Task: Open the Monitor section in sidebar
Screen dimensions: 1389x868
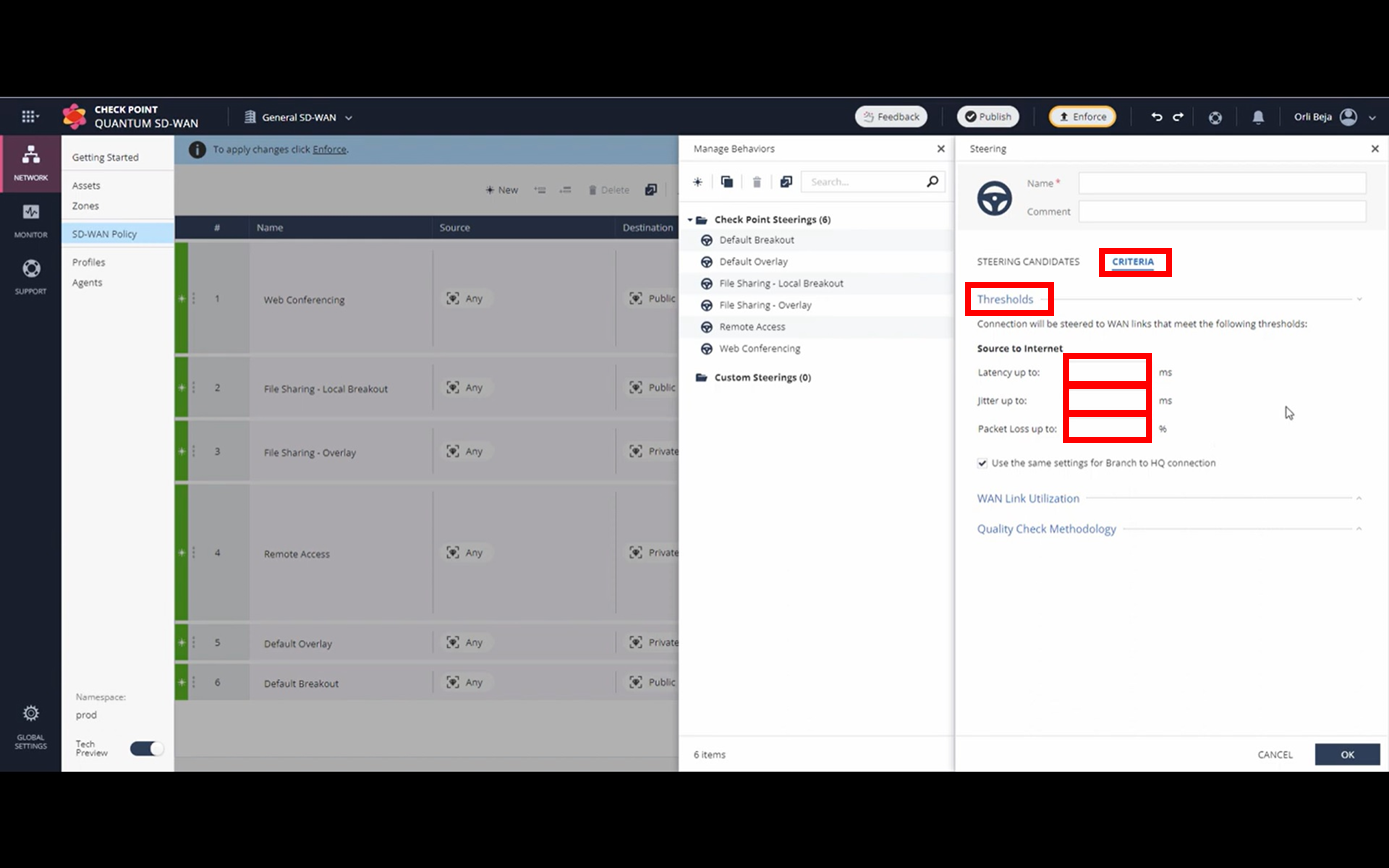Action: pos(30,220)
